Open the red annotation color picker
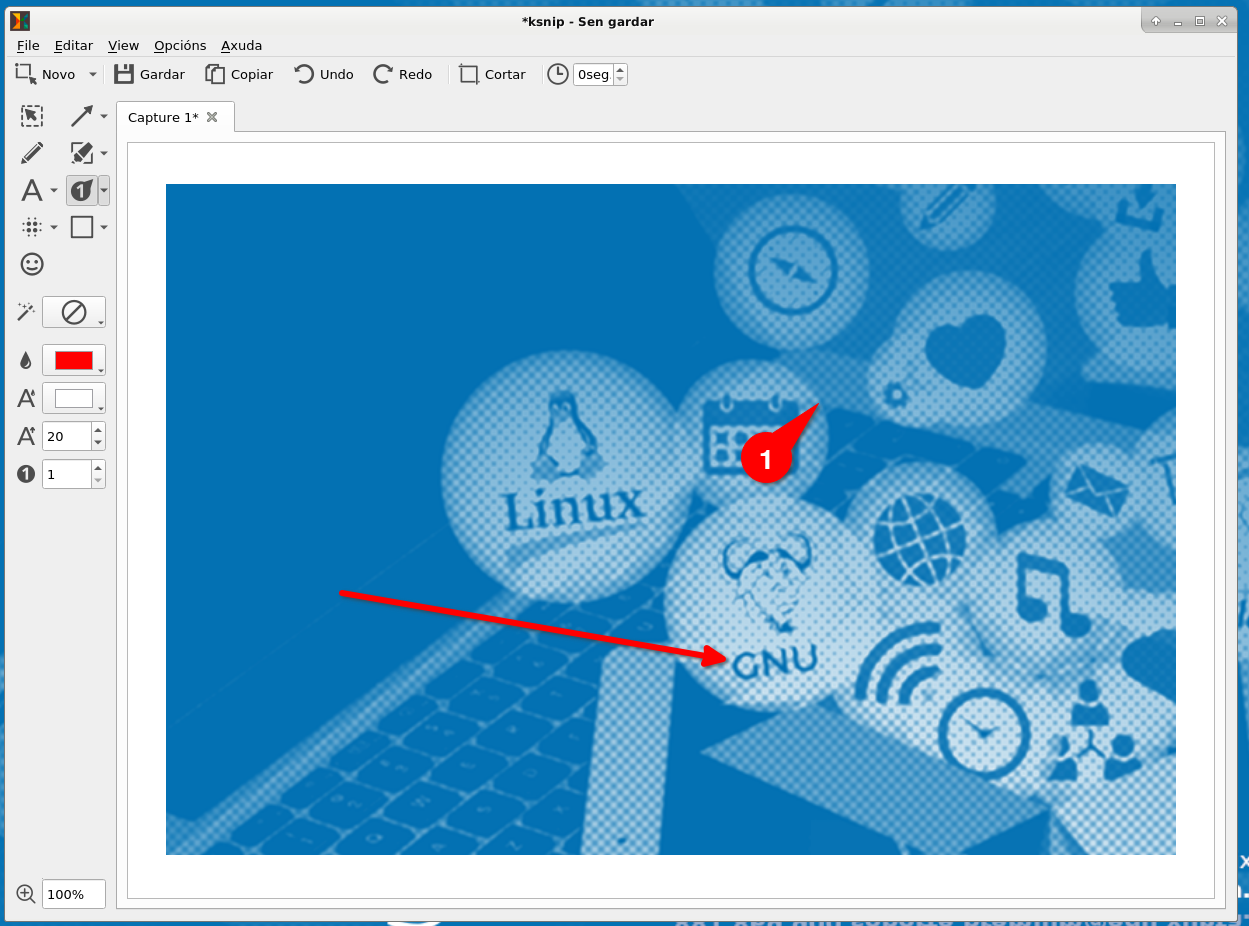Image resolution: width=1249 pixels, height=926 pixels. pyautogui.click(x=74, y=360)
